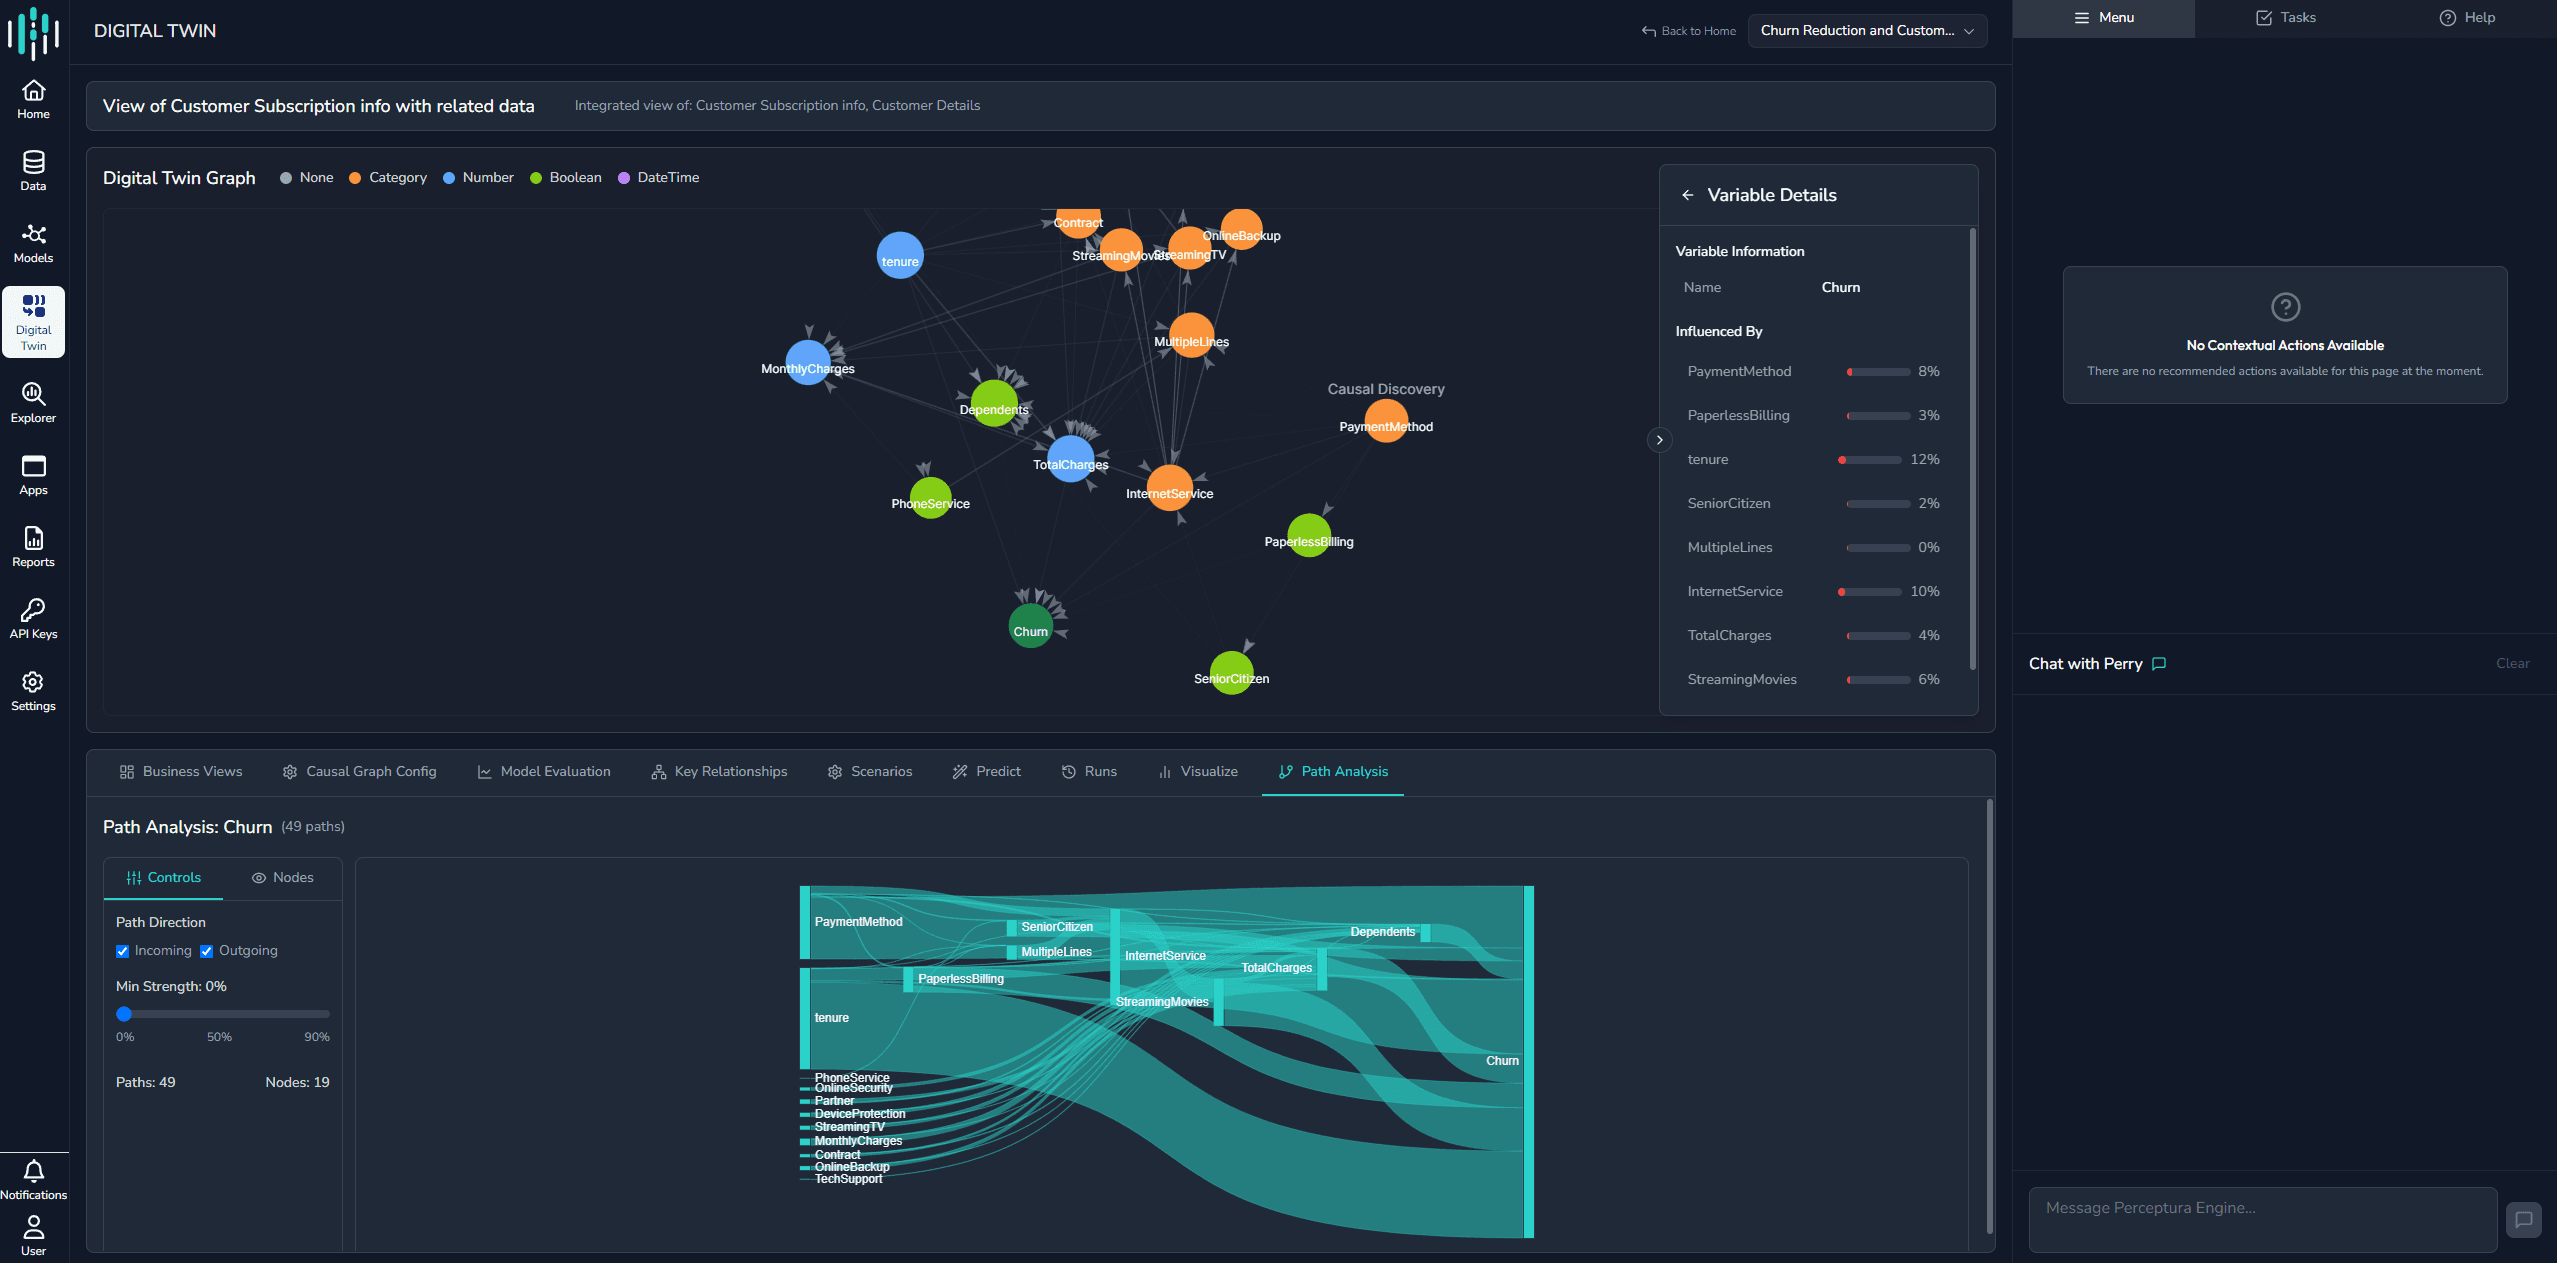
Task: Click the tenure block in Sankey chart
Action: pyautogui.click(x=805, y=1018)
